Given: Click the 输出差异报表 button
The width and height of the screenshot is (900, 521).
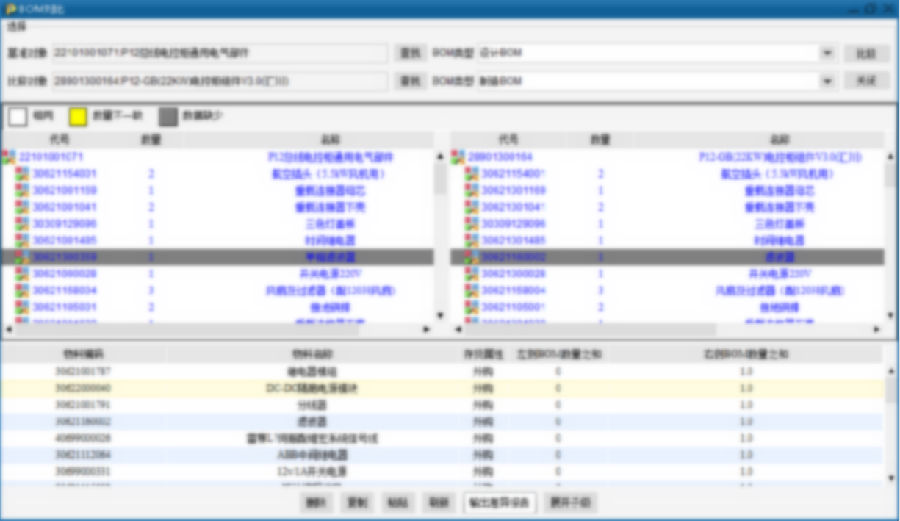Looking at the screenshot, I should (x=499, y=503).
